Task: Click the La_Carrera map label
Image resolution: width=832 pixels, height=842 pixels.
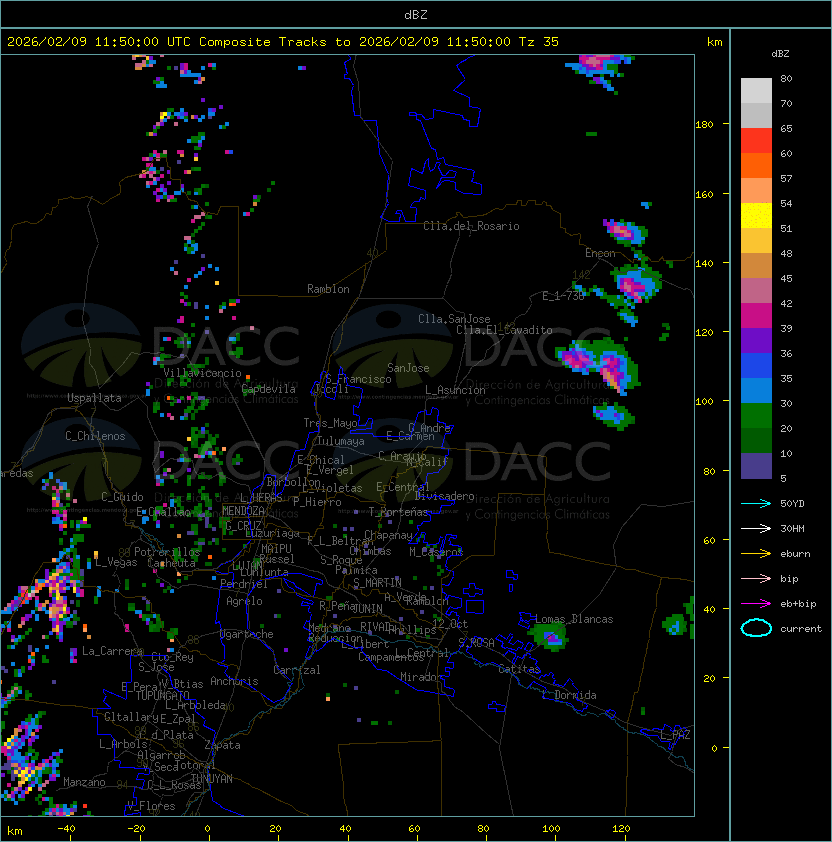Action: (113, 651)
